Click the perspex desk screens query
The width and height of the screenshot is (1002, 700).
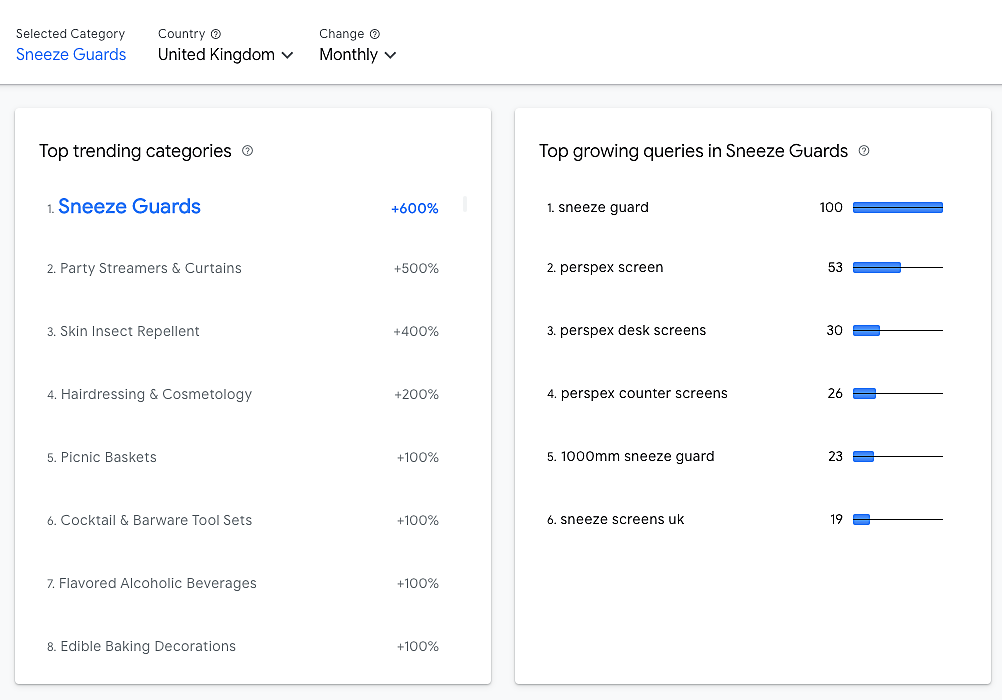[633, 330]
